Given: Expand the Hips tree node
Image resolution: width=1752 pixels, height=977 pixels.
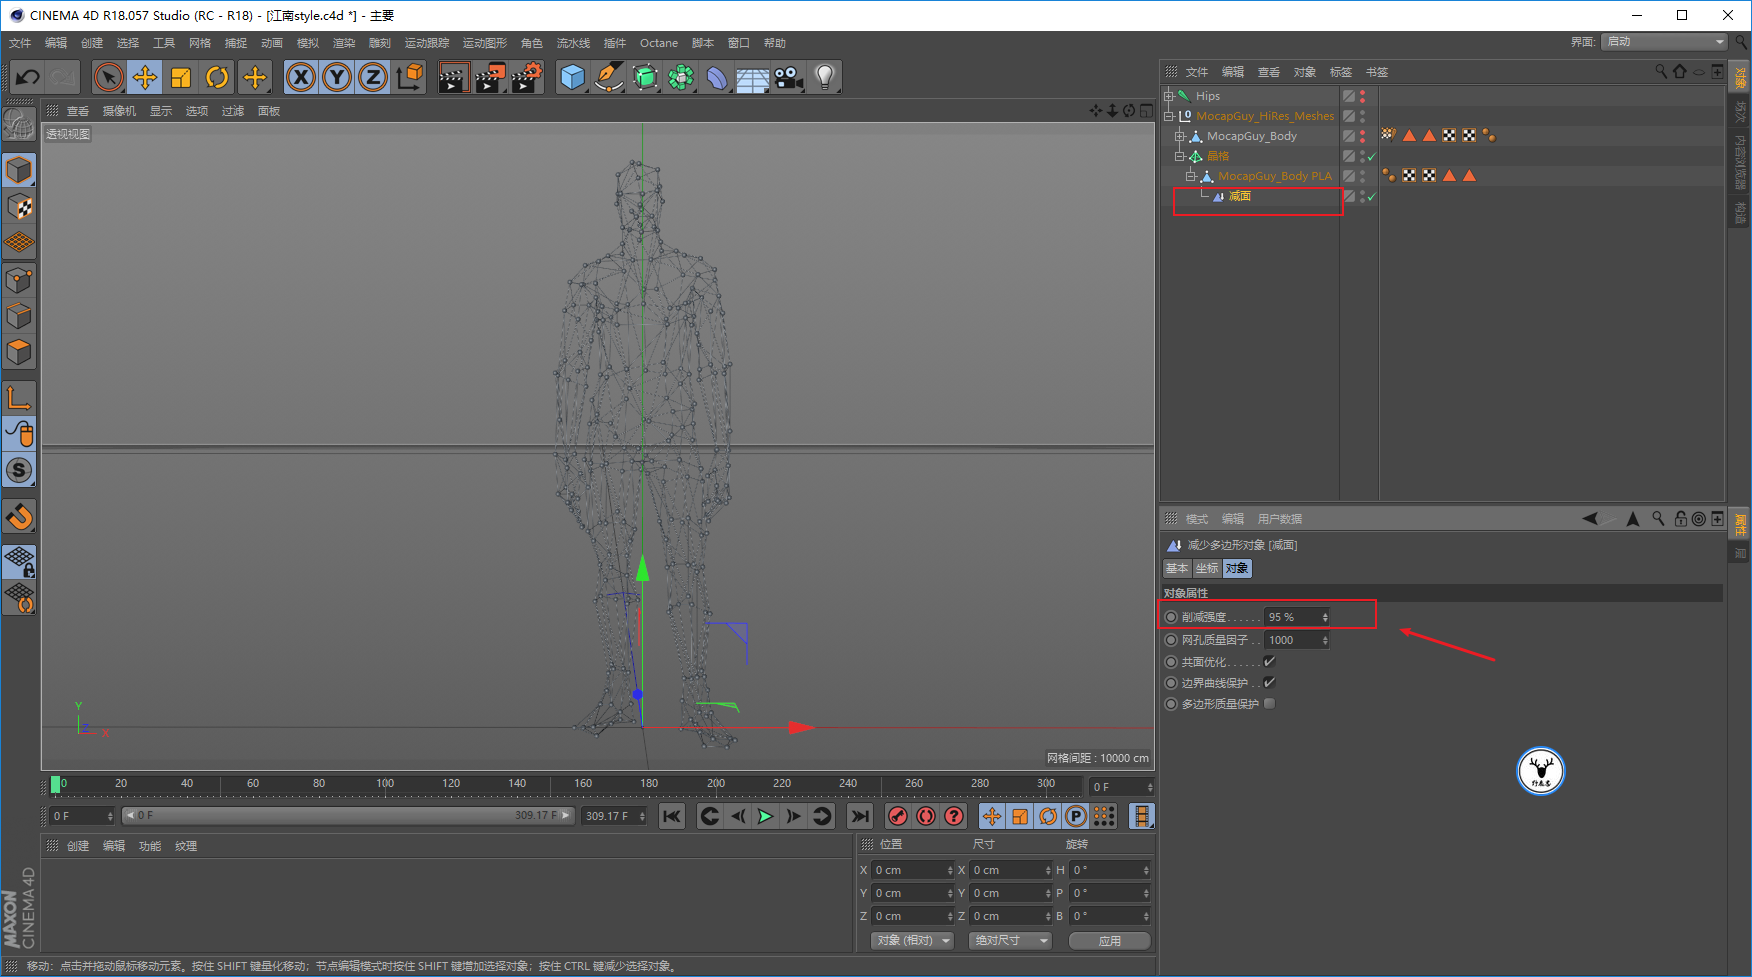Looking at the screenshot, I should tap(1168, 96).
